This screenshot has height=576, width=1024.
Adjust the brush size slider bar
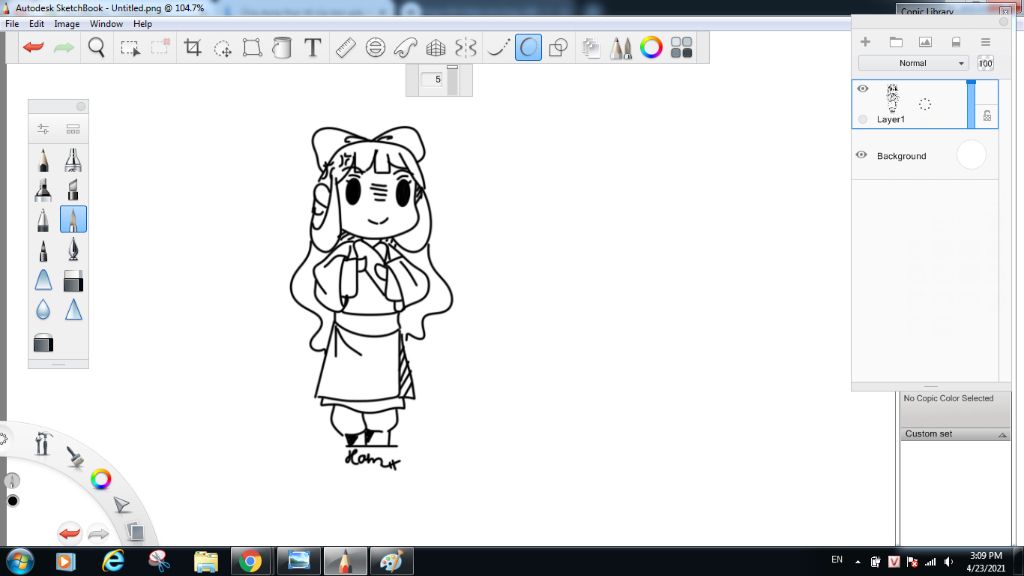point(452,80)
